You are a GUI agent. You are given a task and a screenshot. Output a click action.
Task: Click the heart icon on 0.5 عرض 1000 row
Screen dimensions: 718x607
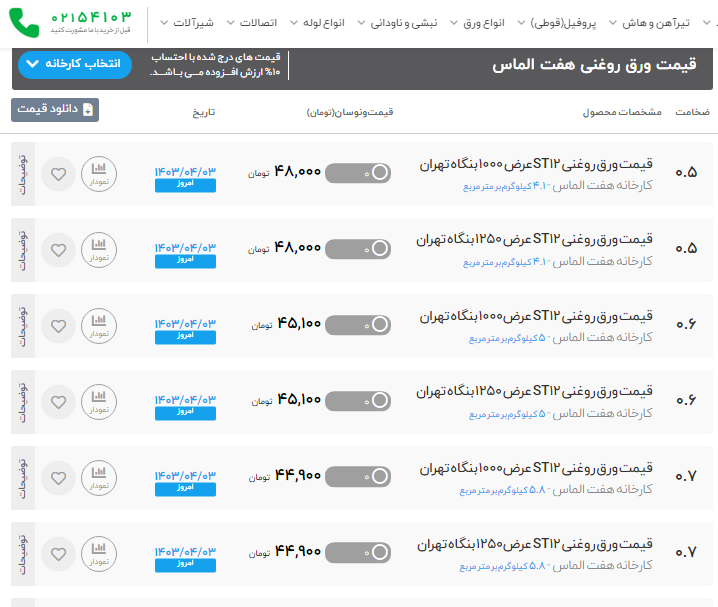point(58,174)
